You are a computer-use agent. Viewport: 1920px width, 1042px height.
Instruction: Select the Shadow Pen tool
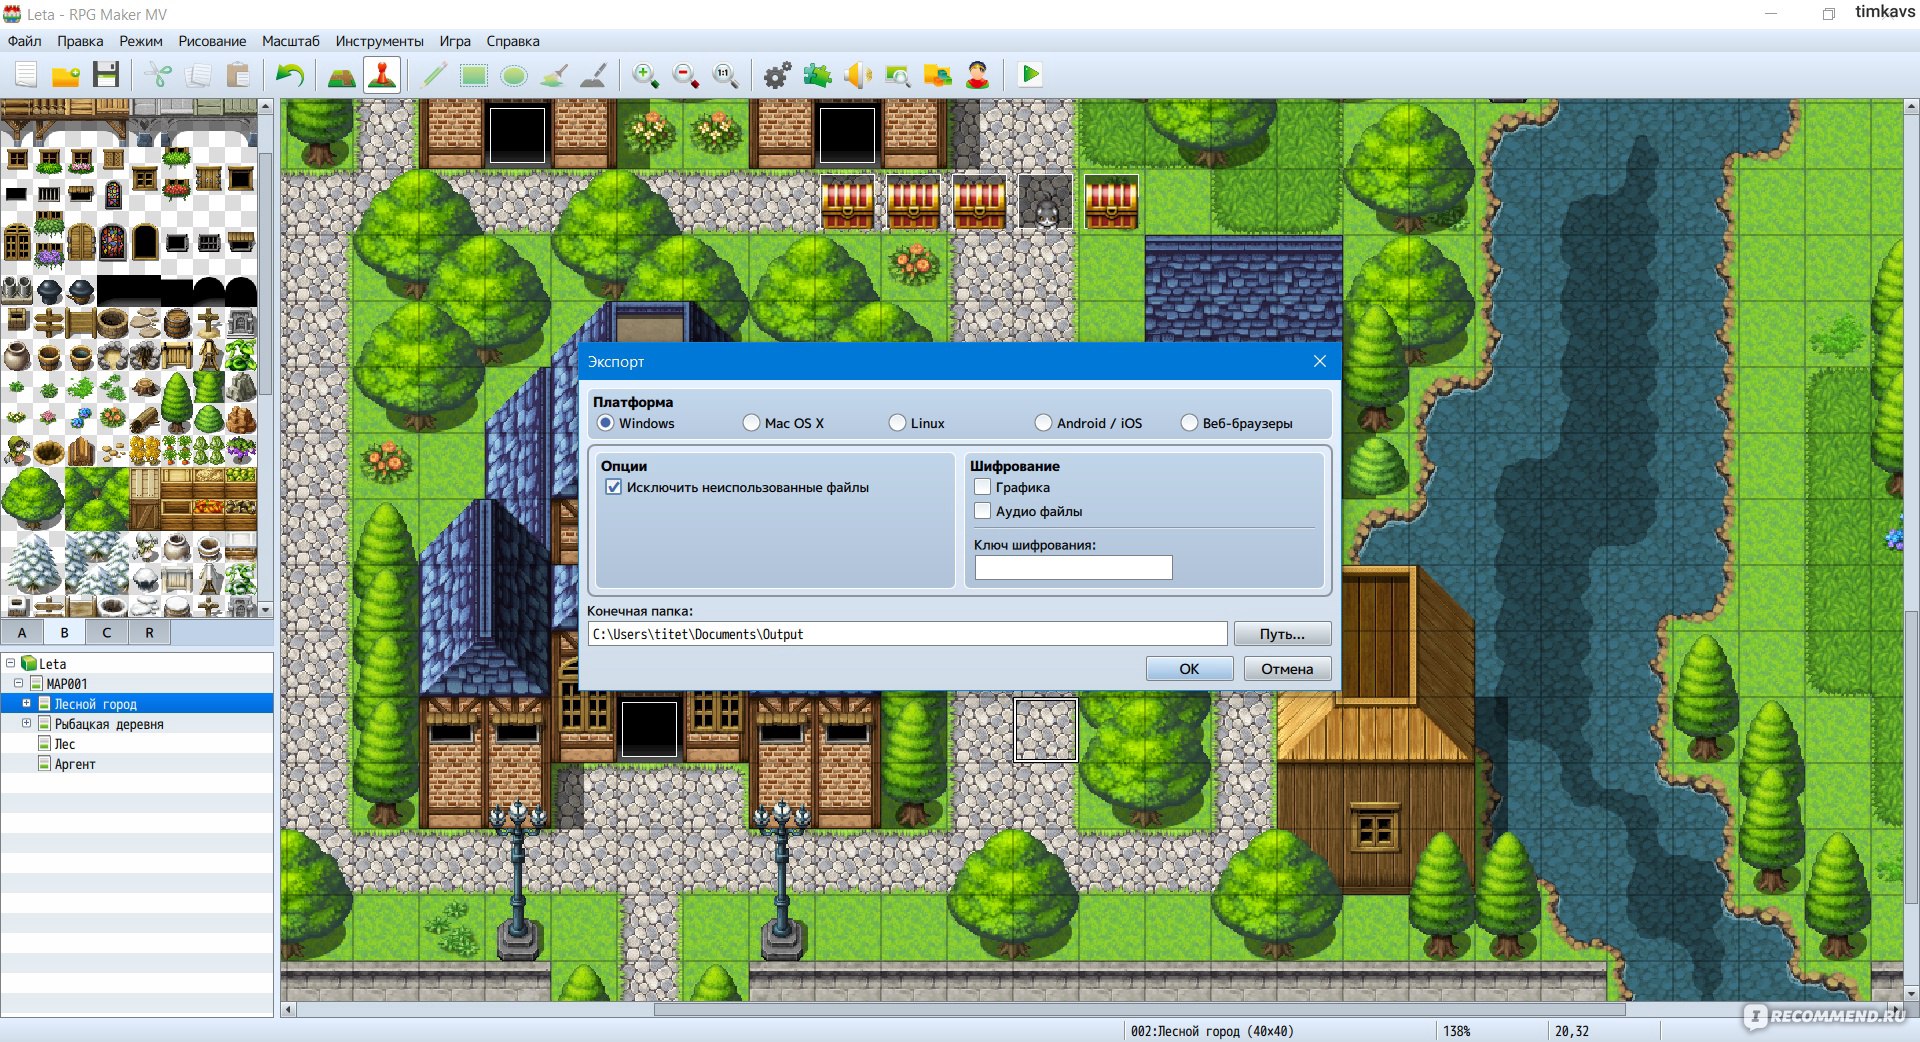pos(594,75)
